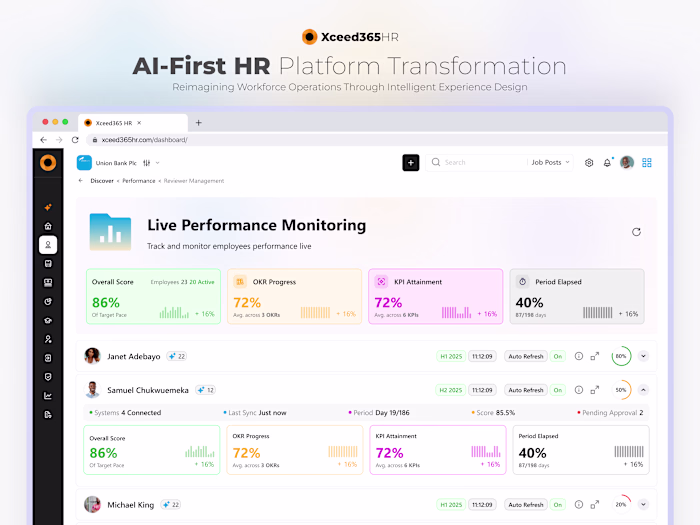Click 'Pending Approval 2' status text
This screenshot has height=525, width=700.
pyautogui.click(x=610, y=412)
